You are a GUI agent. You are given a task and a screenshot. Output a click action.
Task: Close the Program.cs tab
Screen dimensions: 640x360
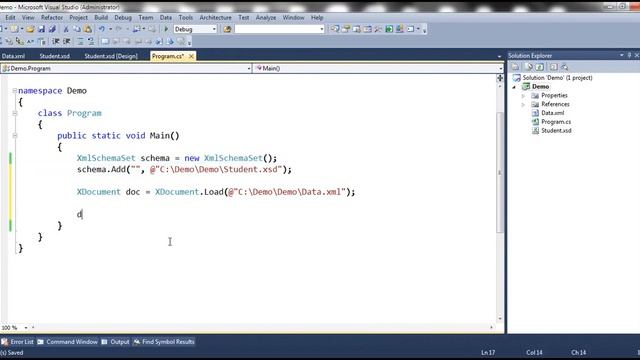point(191,56)
